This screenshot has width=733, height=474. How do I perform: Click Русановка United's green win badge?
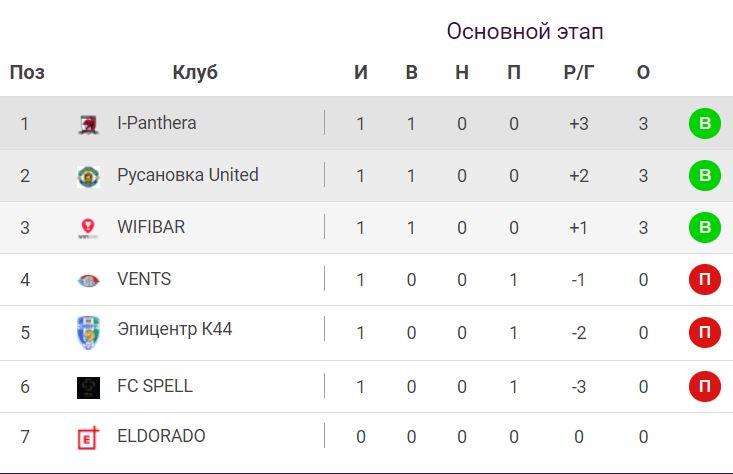(x=704, y=176)
